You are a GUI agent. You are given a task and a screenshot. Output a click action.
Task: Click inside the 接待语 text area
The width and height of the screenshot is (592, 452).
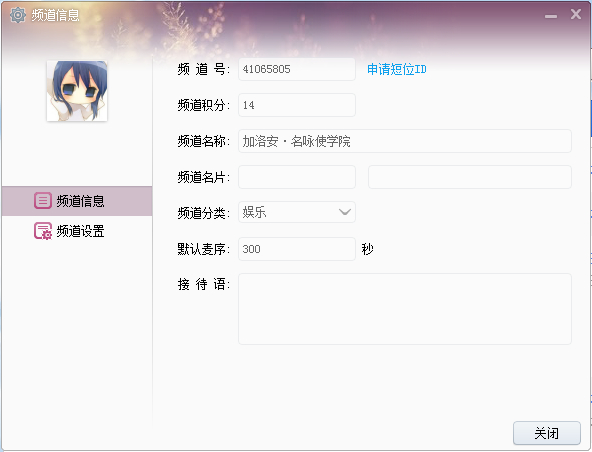tap(405, 309)
